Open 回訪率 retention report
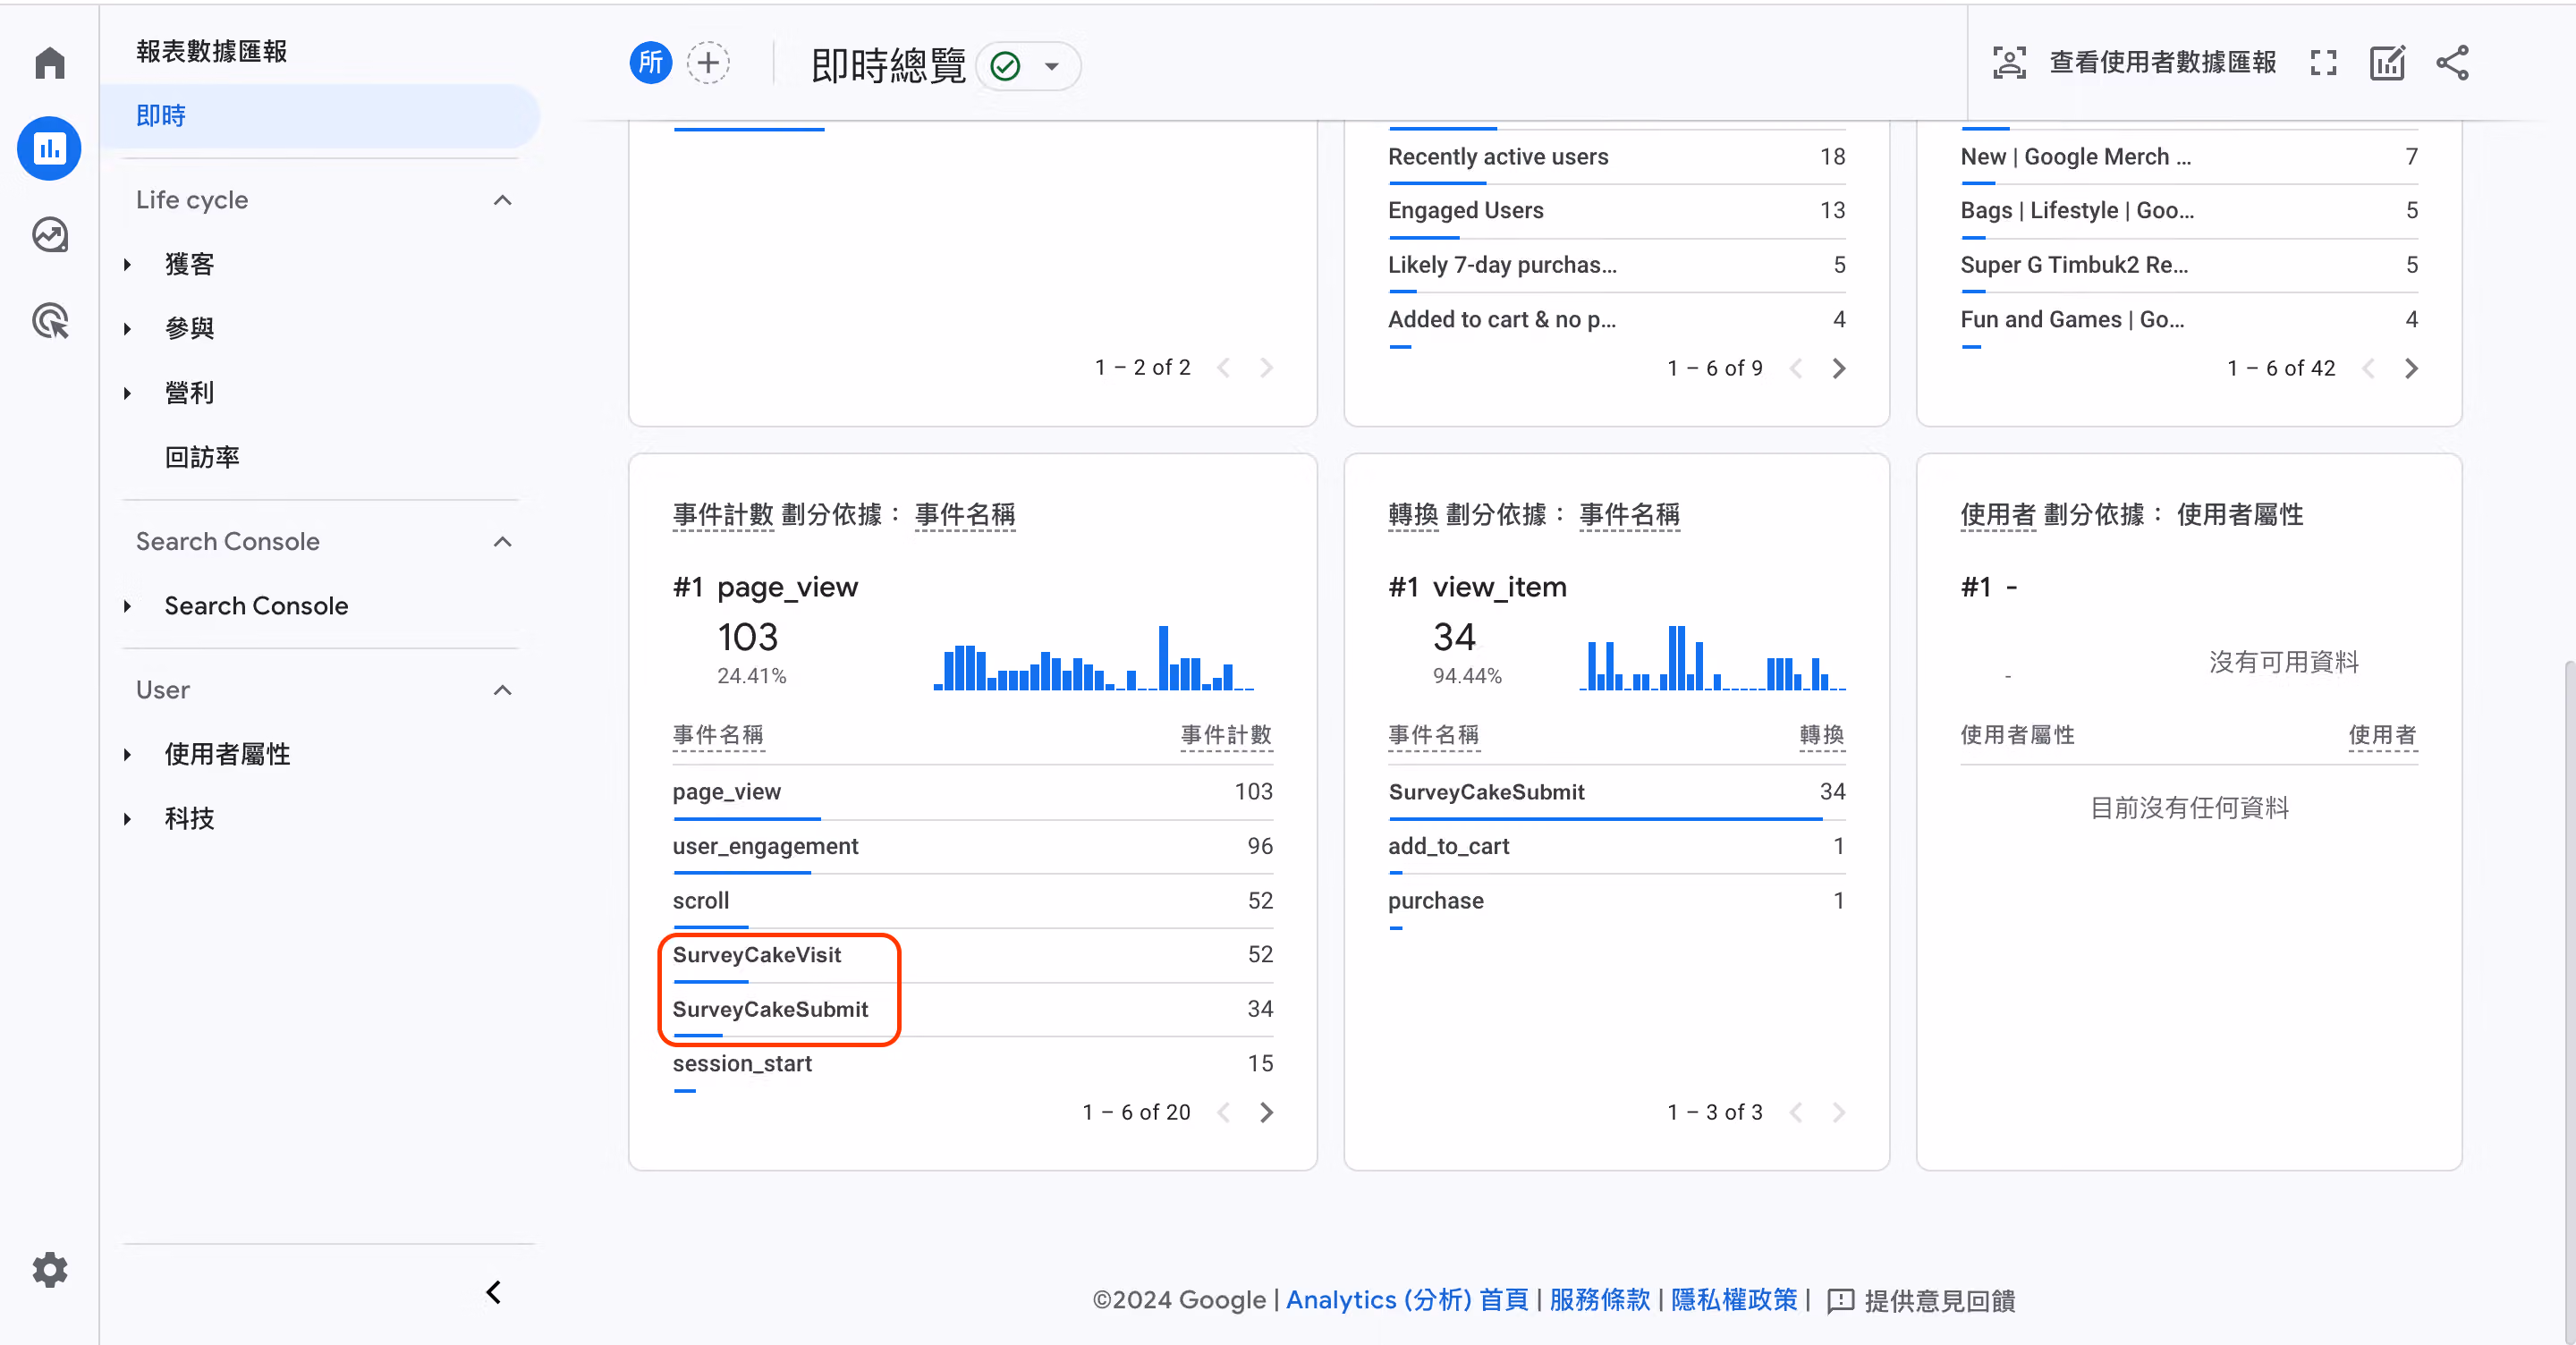 [x=201, y=457]
